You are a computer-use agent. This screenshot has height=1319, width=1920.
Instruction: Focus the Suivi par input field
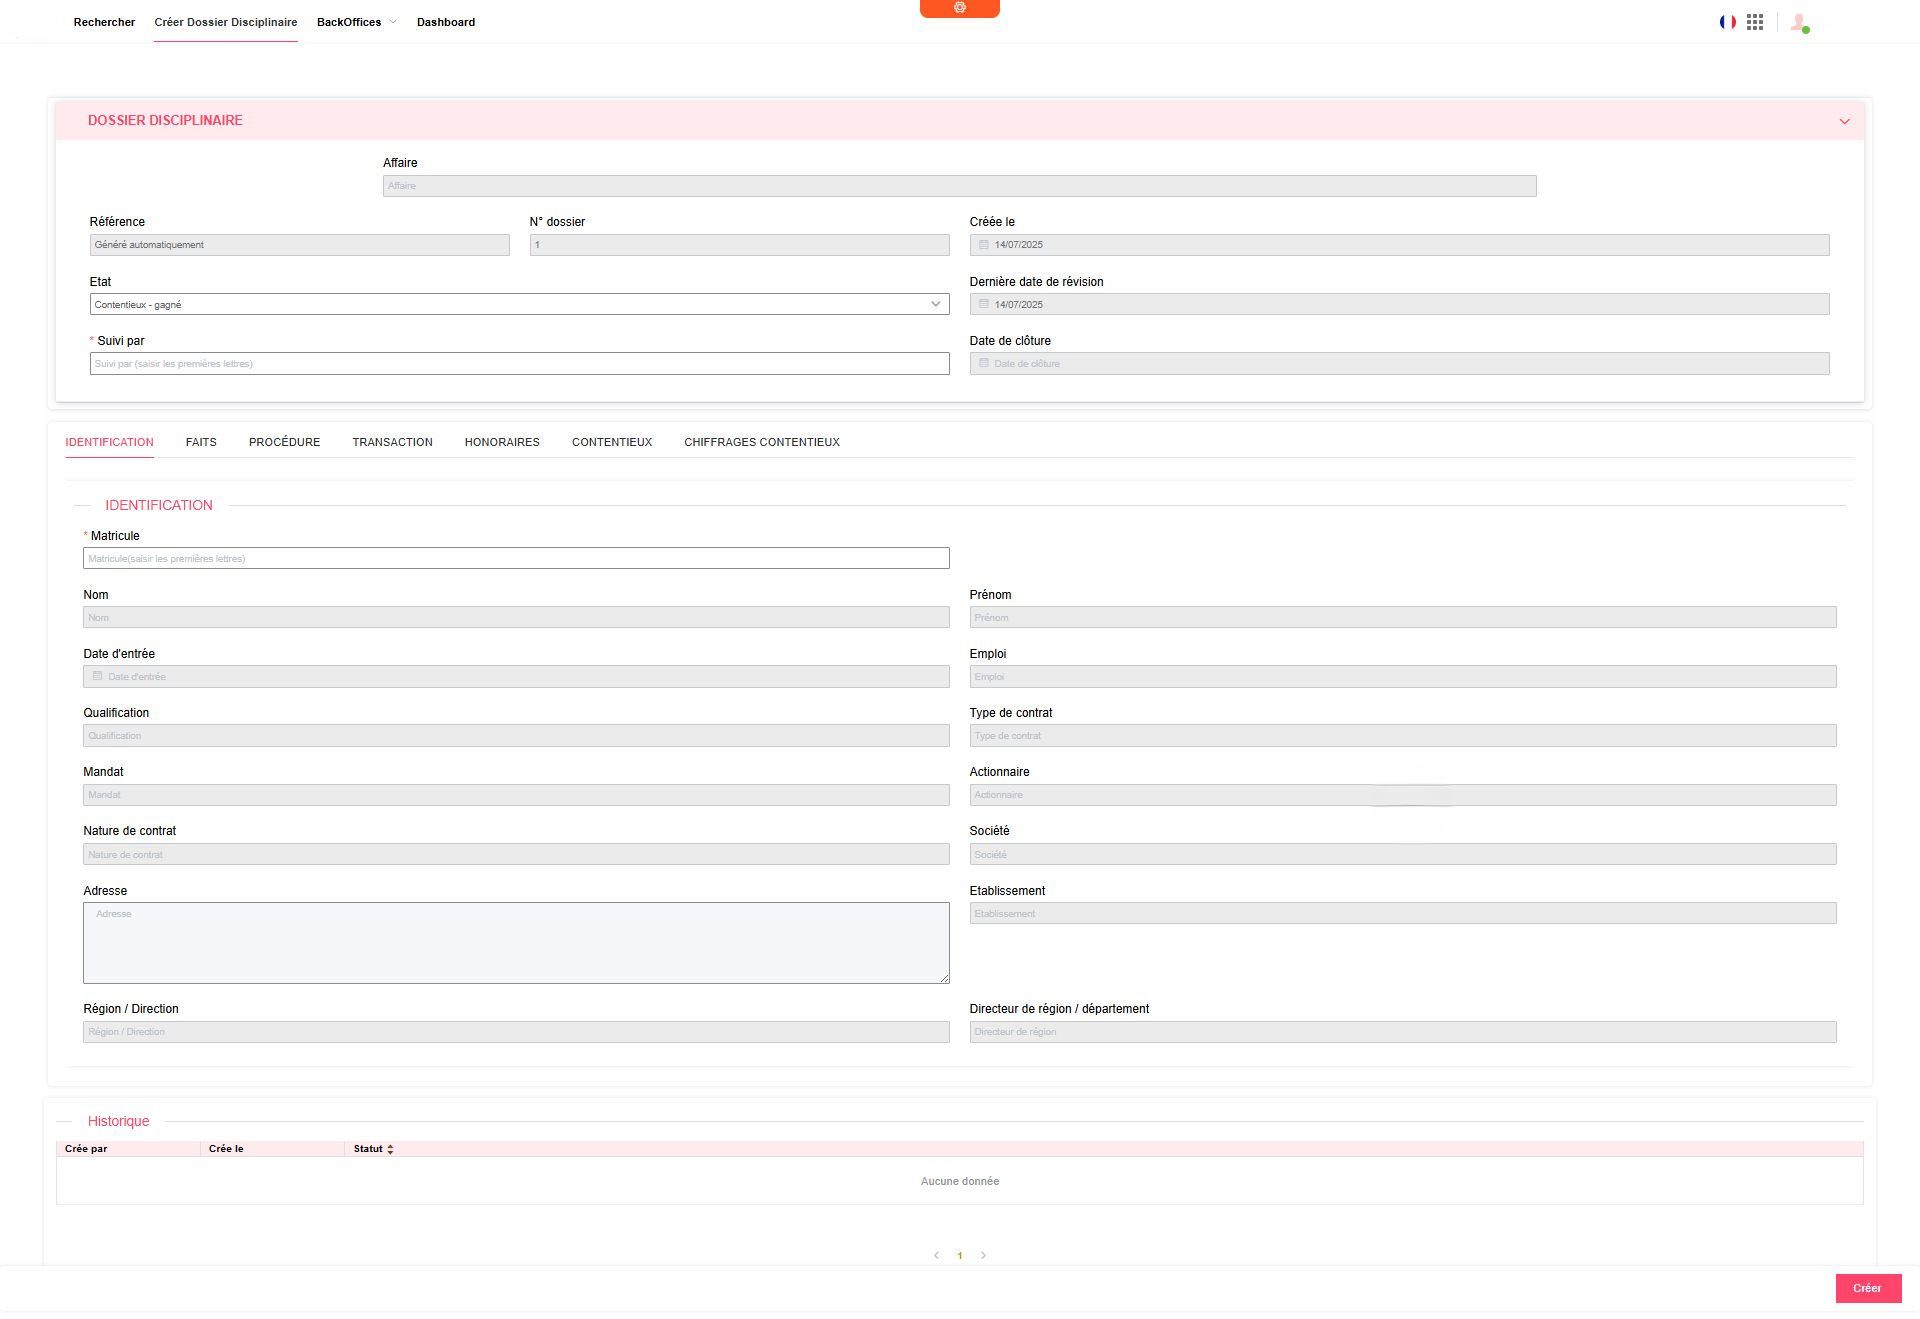(x=519, y=363)
